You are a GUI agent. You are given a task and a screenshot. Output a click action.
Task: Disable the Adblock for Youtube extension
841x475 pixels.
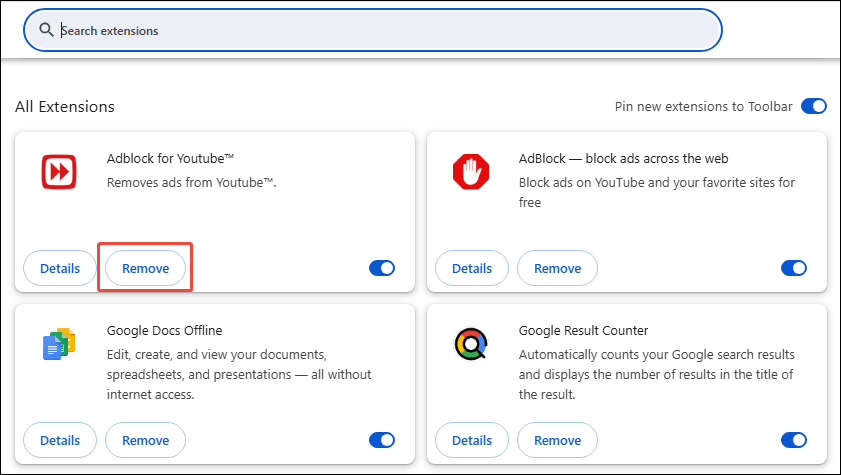[x=382, y=268]
